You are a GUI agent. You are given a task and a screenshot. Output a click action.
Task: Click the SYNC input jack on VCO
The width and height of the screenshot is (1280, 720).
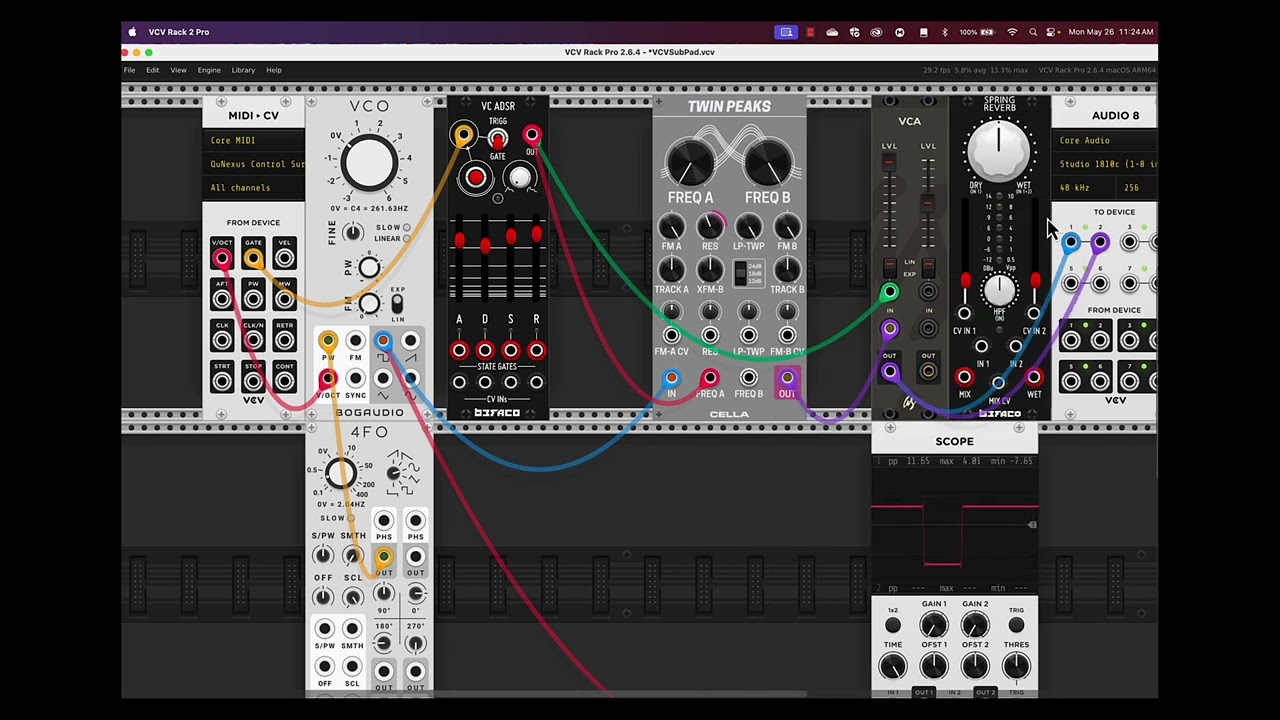point(355,379)
